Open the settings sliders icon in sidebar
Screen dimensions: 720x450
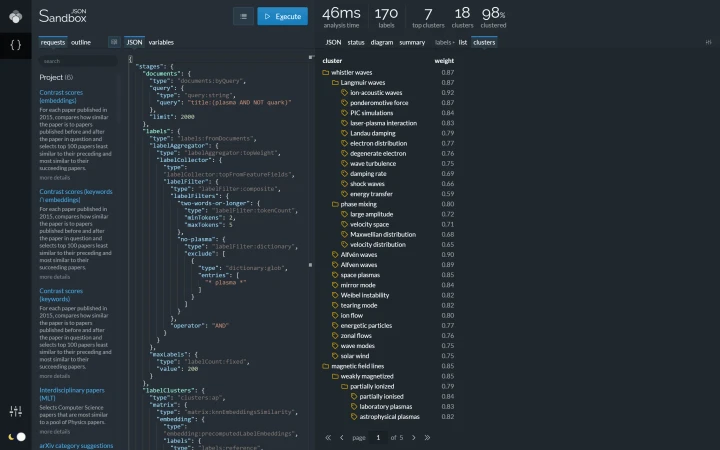coord(16,411)
